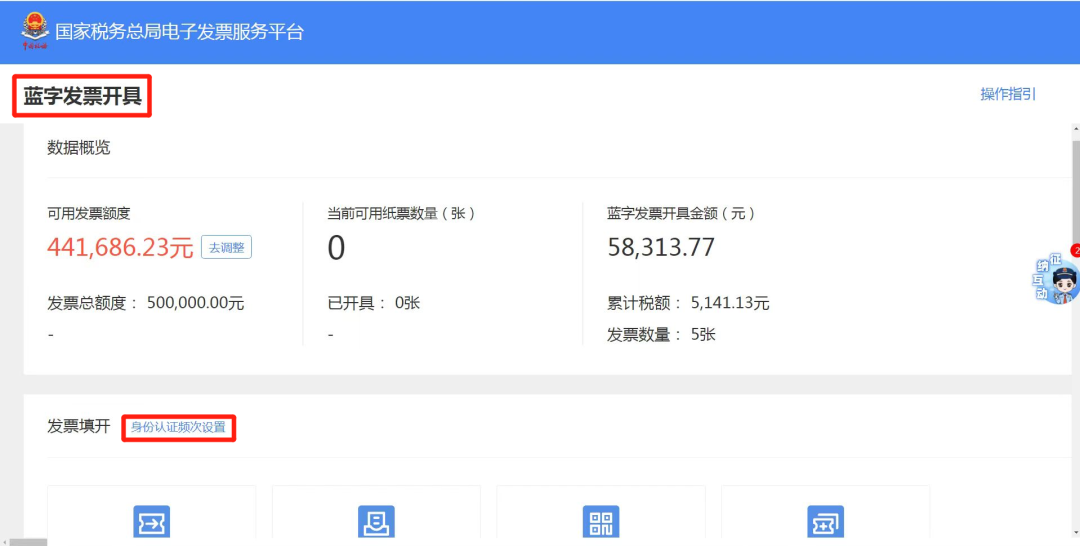Open 身份认证频次设置 link

pyautogui.click(x=178, y=428)
